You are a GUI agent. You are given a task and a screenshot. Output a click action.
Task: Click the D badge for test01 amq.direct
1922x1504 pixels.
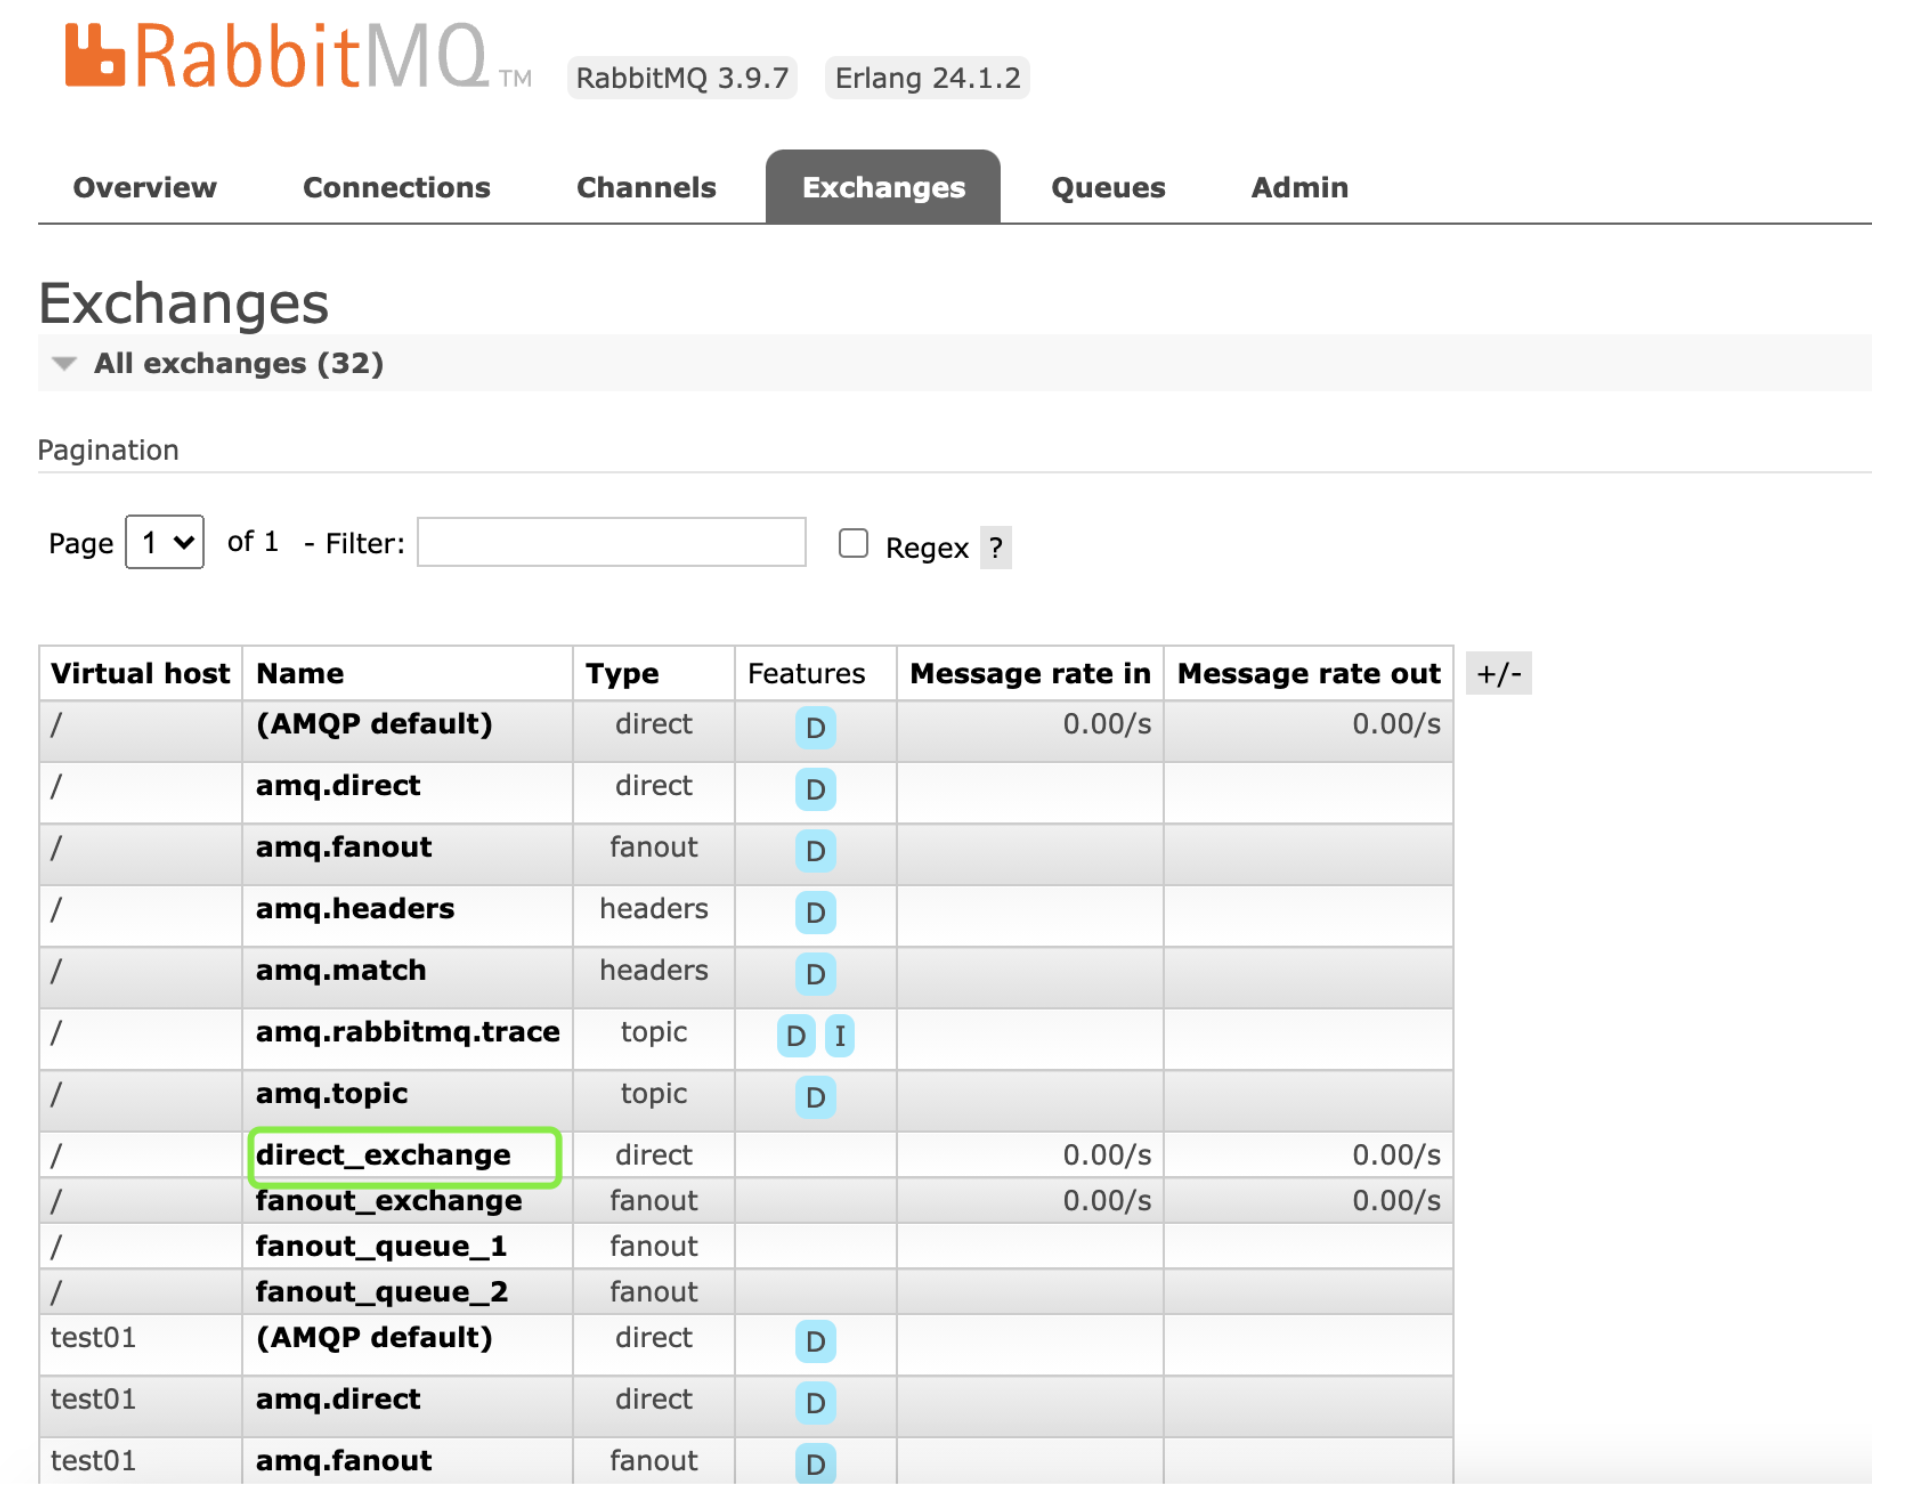[815, 1403]
